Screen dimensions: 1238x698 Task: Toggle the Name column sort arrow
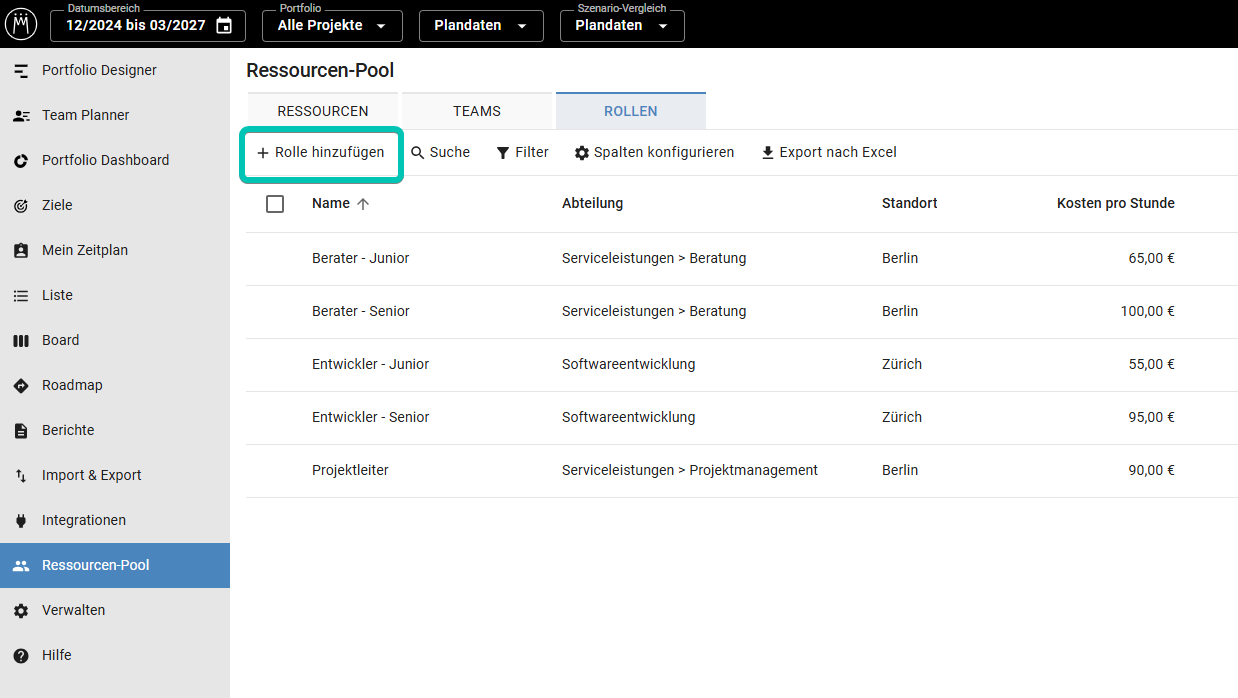[x=363, y=204]
